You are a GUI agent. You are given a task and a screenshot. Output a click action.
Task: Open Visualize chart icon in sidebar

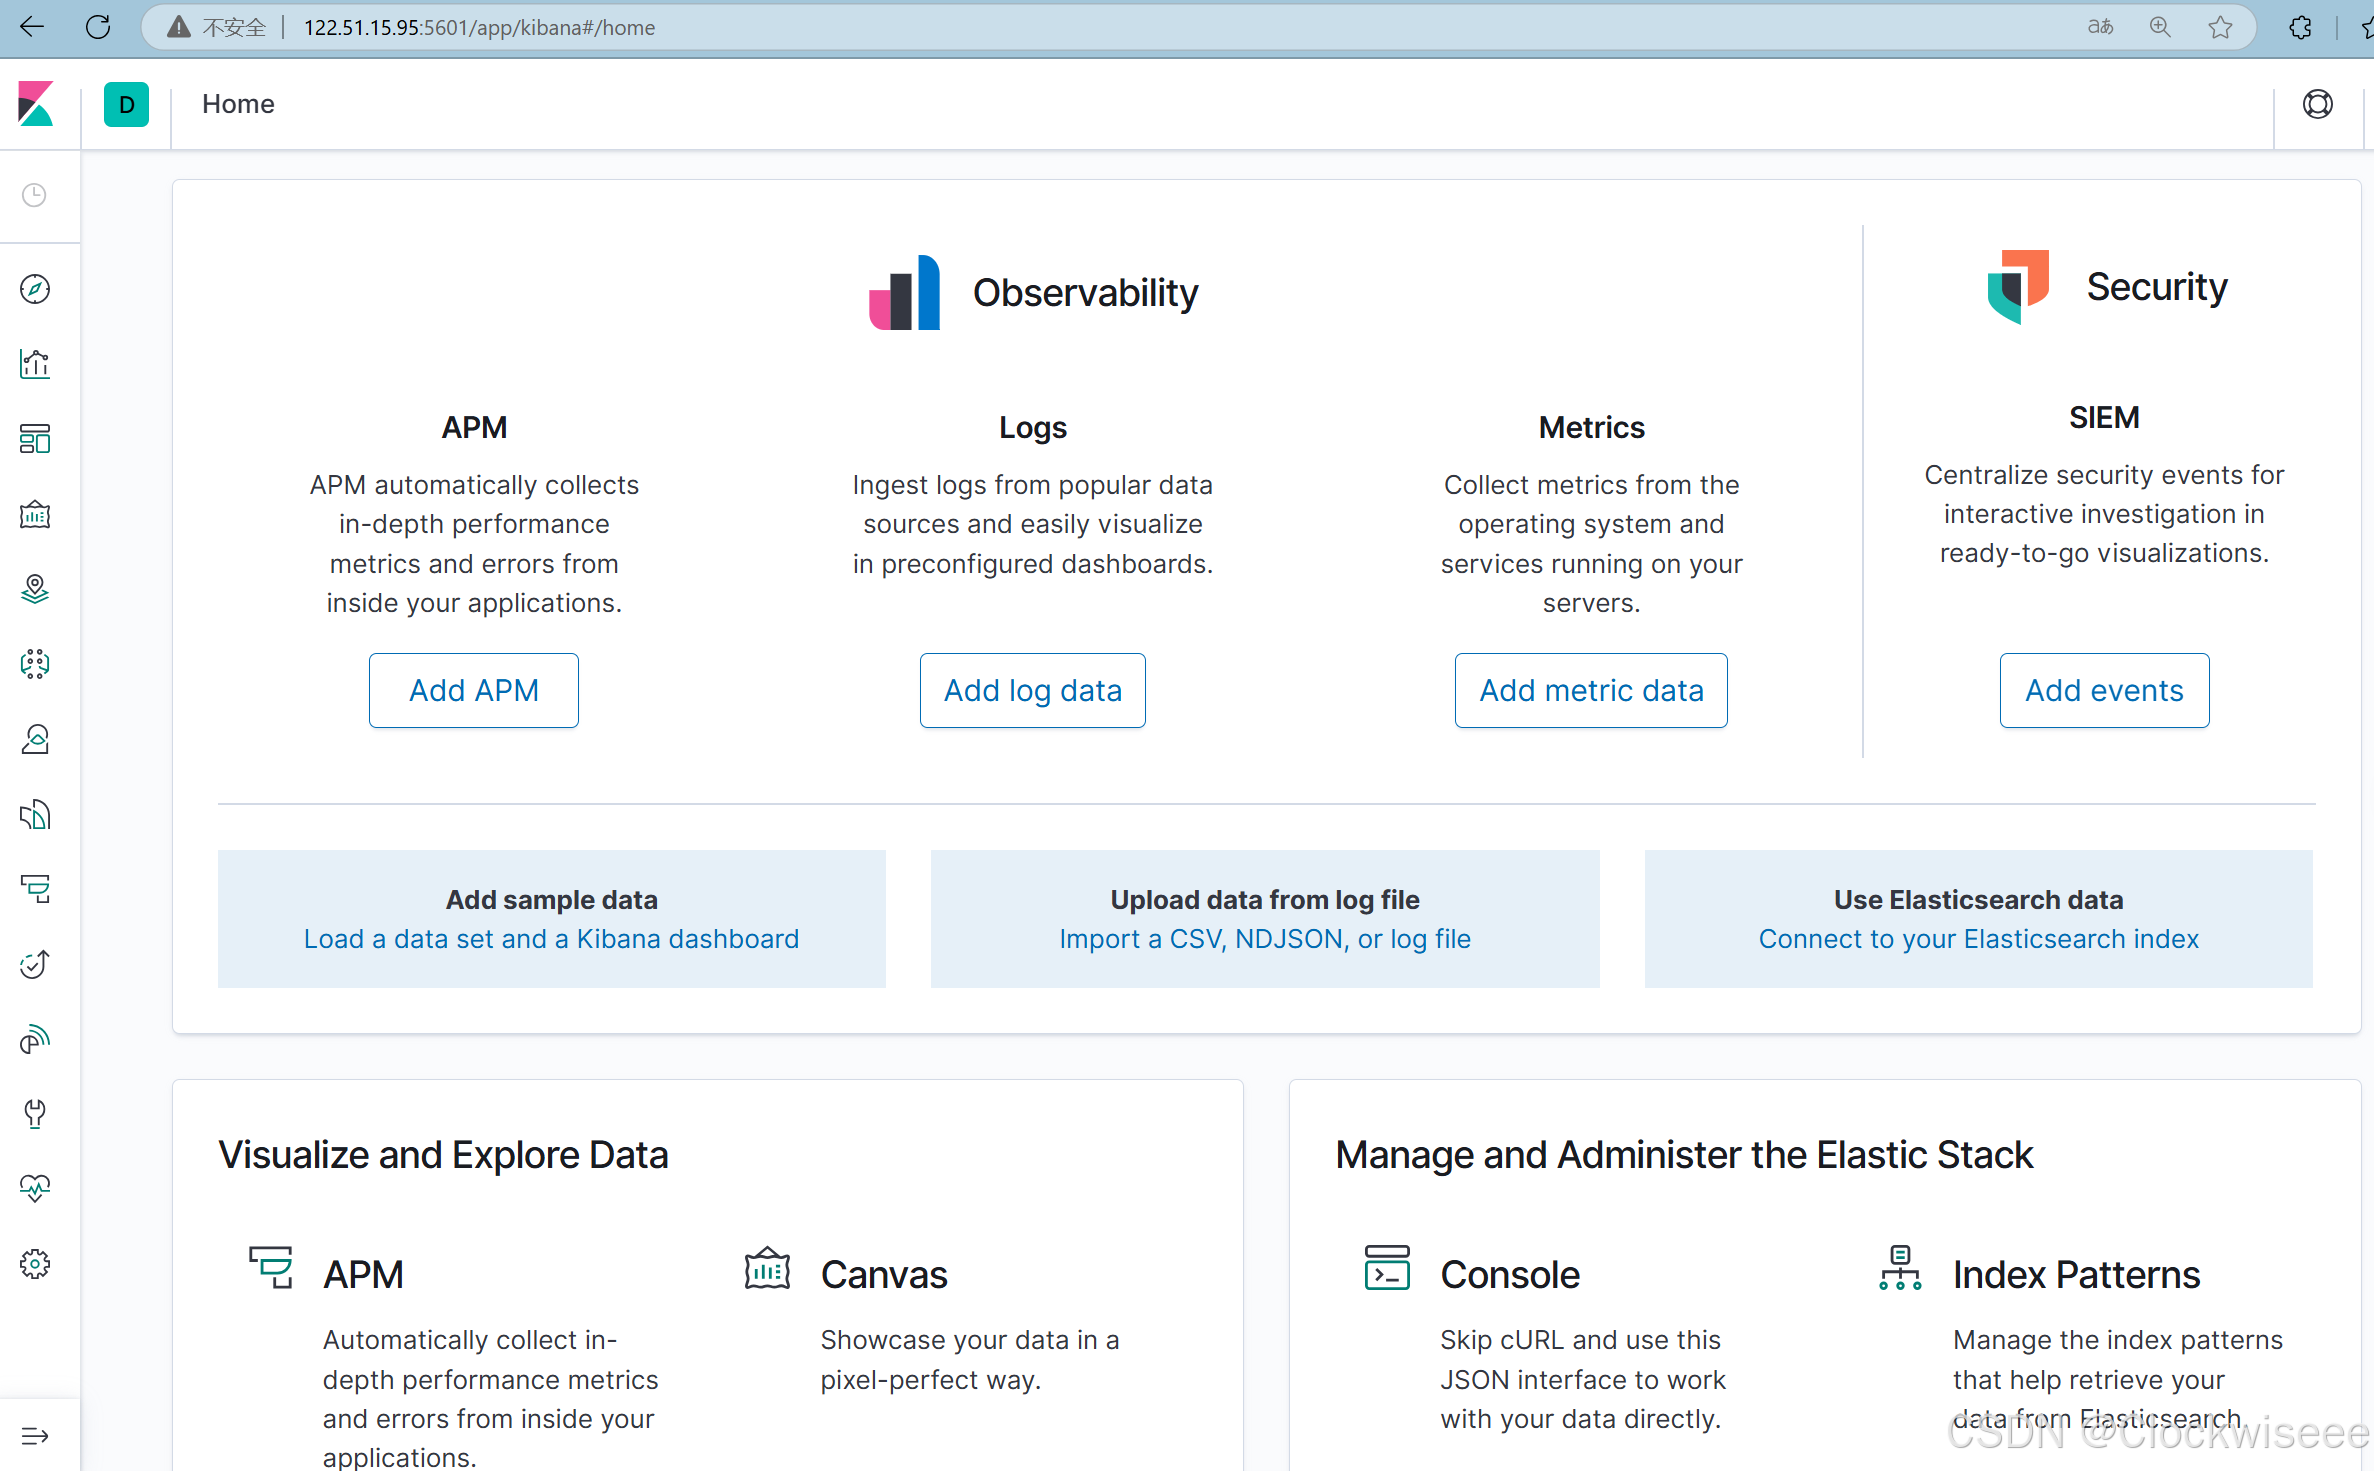(x=35, y=364)
